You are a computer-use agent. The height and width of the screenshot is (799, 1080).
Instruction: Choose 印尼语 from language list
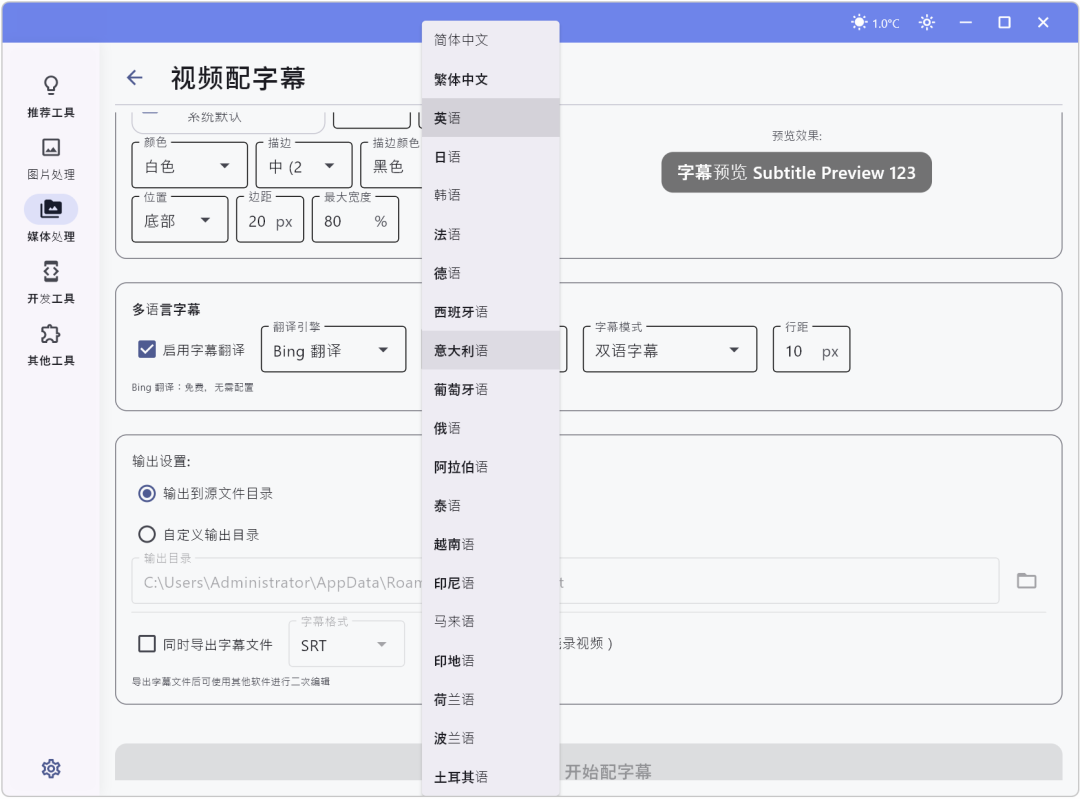490,583
